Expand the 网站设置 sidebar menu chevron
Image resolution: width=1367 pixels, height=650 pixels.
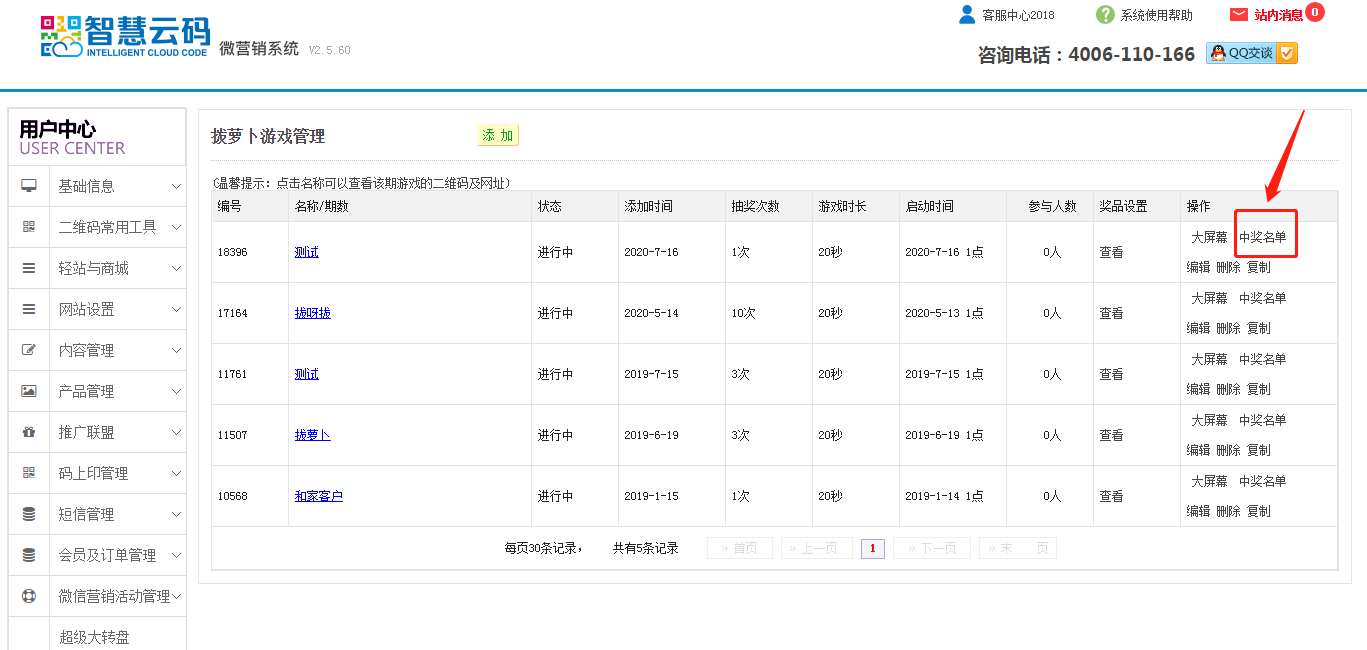(x=176, y=310)
